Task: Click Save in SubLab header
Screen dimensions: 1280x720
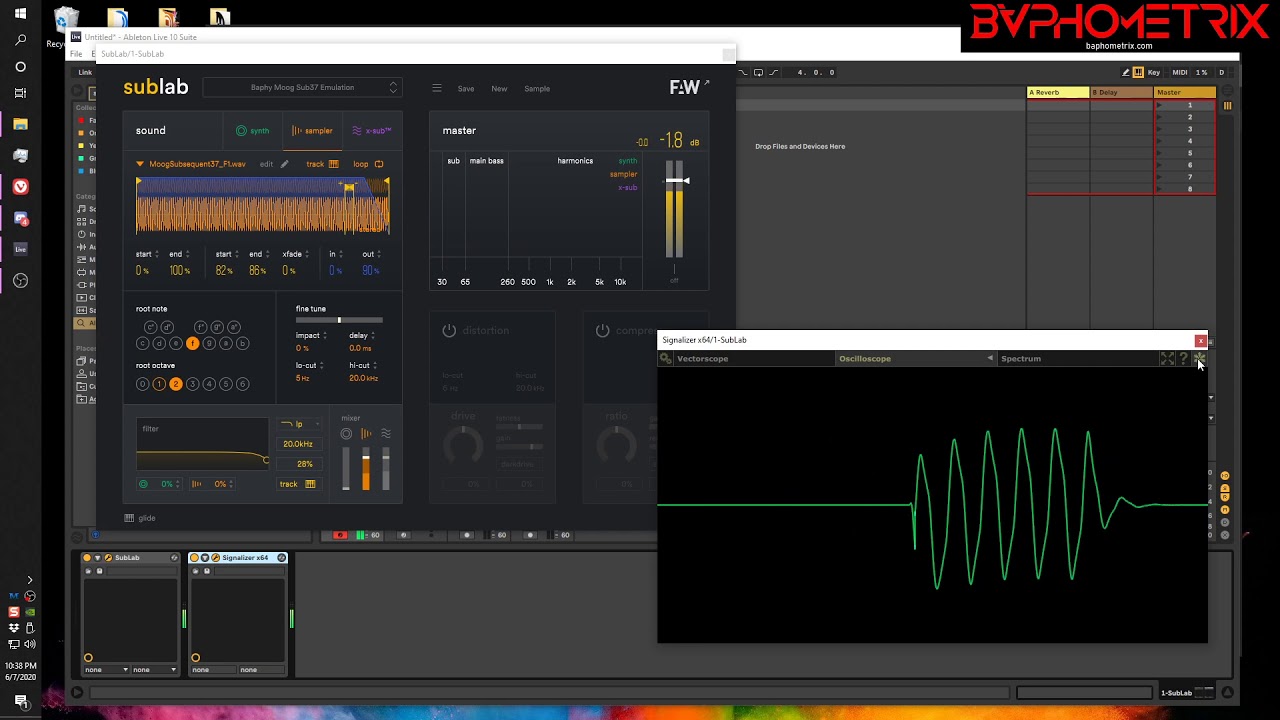Action: 466,89
